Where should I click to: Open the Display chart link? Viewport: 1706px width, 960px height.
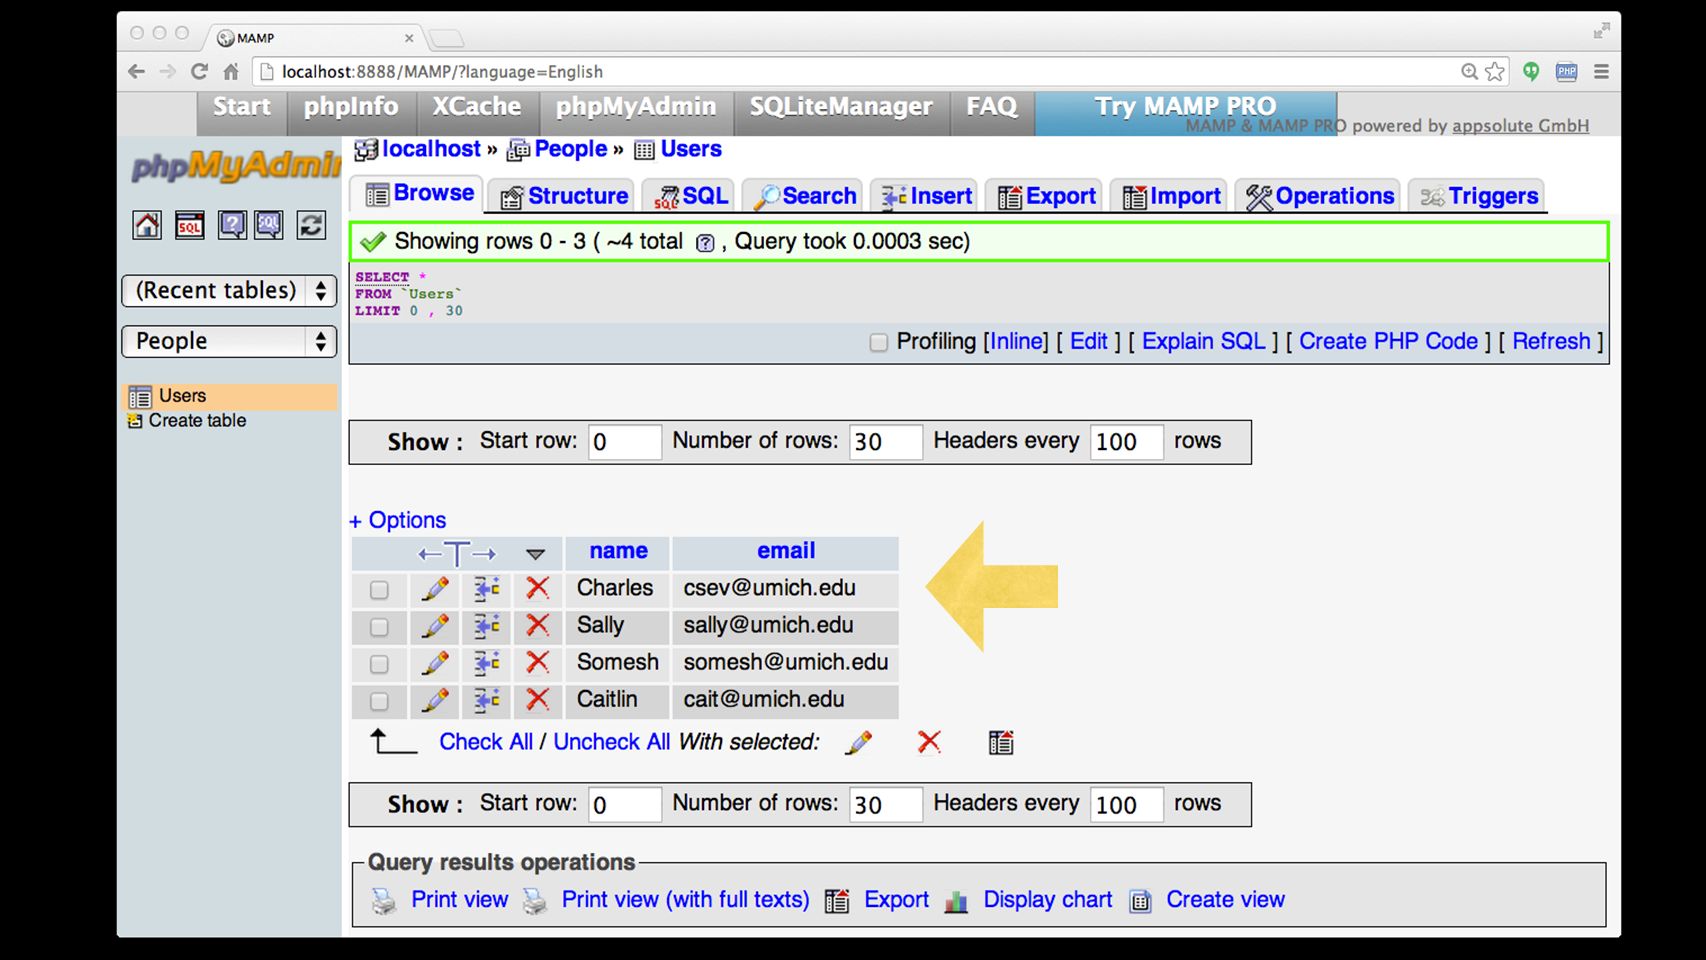[x=1047, y=900]
